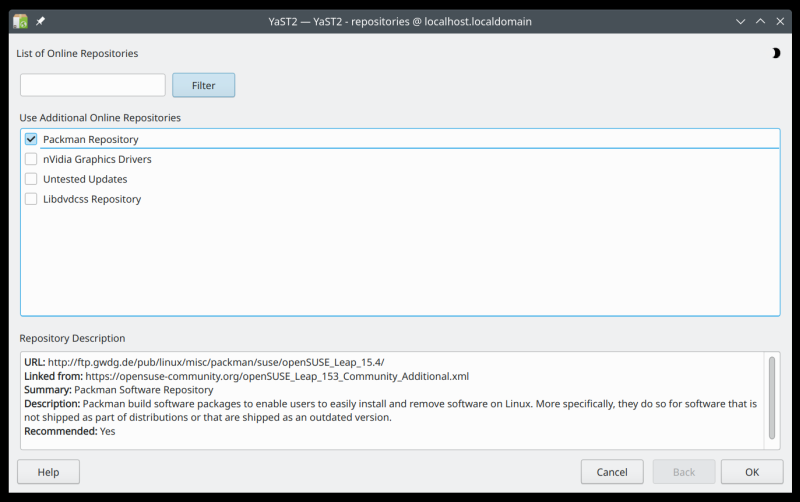Open Help for this dialog
The width and height of the screenshot is (800, 502).
[48, 472]
